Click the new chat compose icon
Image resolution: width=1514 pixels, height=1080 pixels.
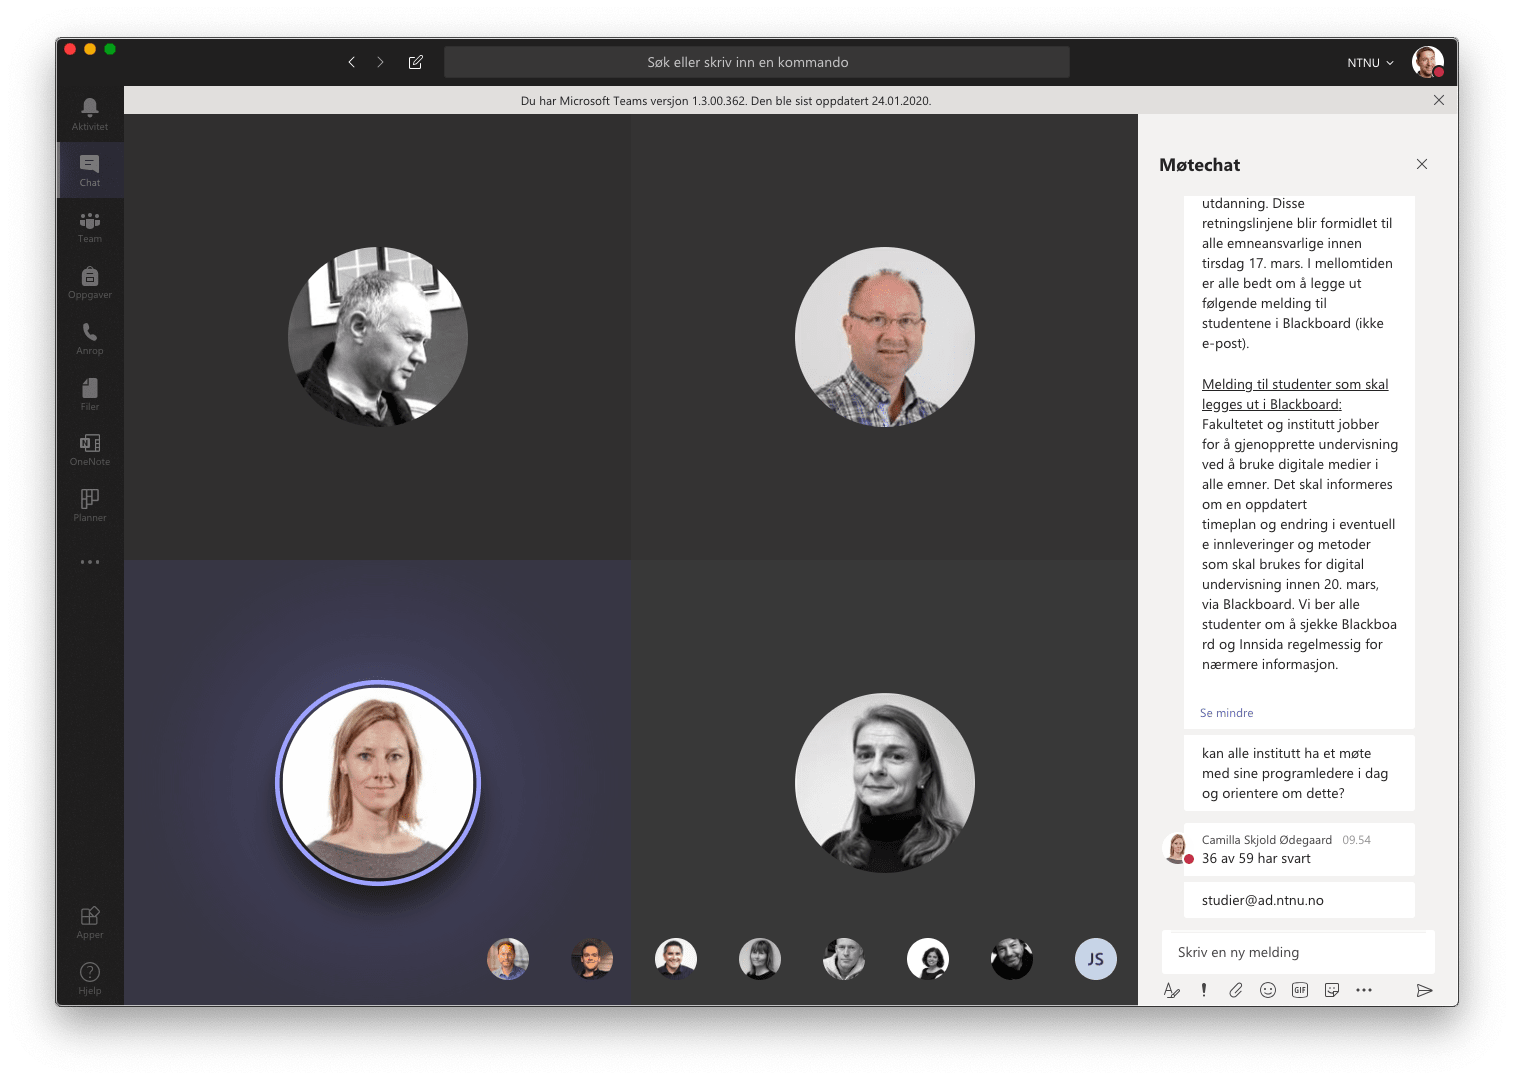pyautogui.click(x=416, y=62)
